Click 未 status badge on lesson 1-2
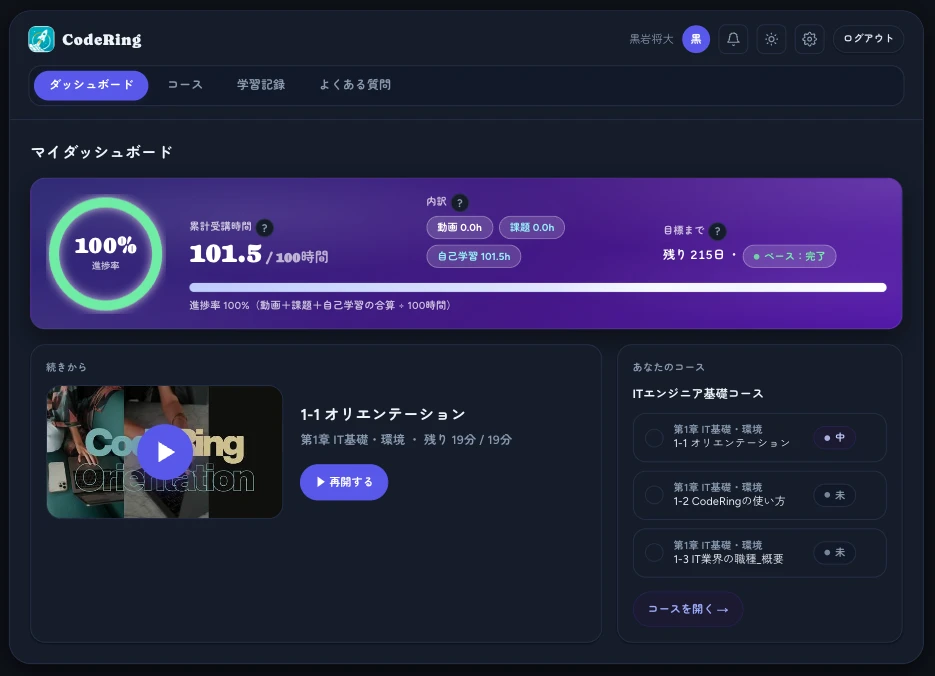935x676 pixels. point(834,495)
